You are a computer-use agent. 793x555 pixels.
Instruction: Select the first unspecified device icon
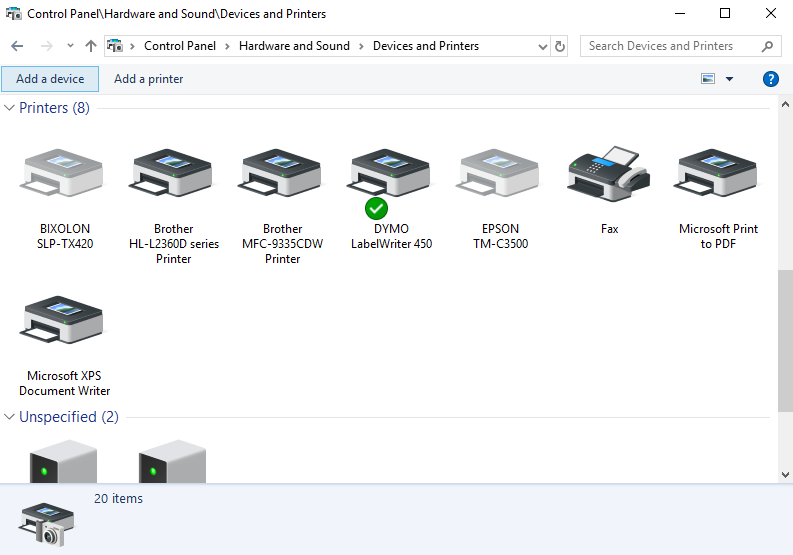click(63, 461)
